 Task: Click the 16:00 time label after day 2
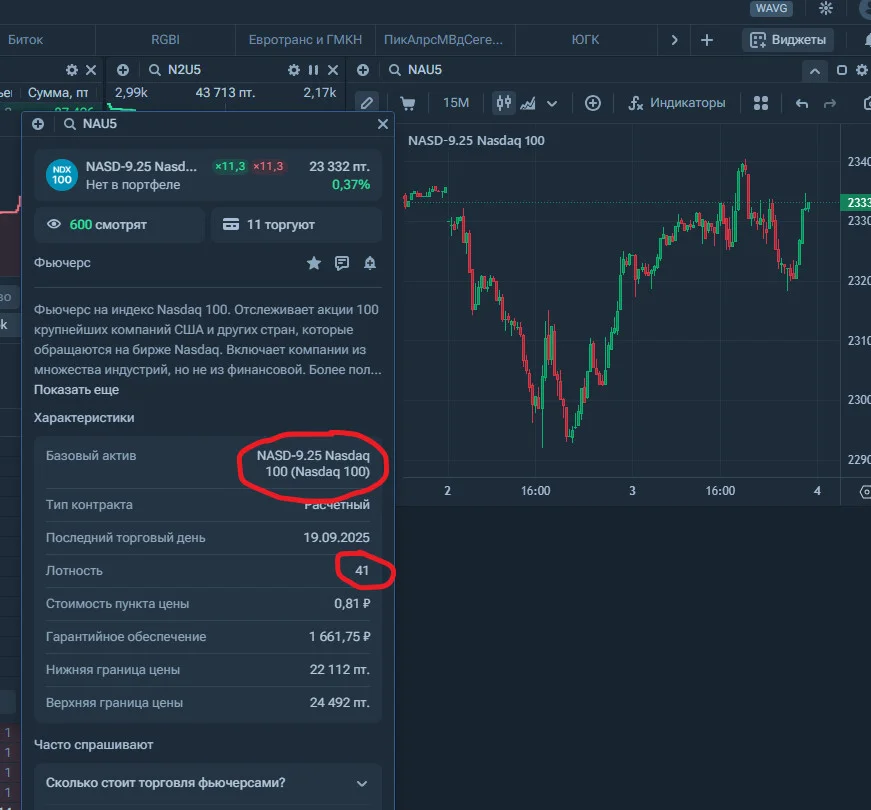pyautogui.click(x=535, y=491)
